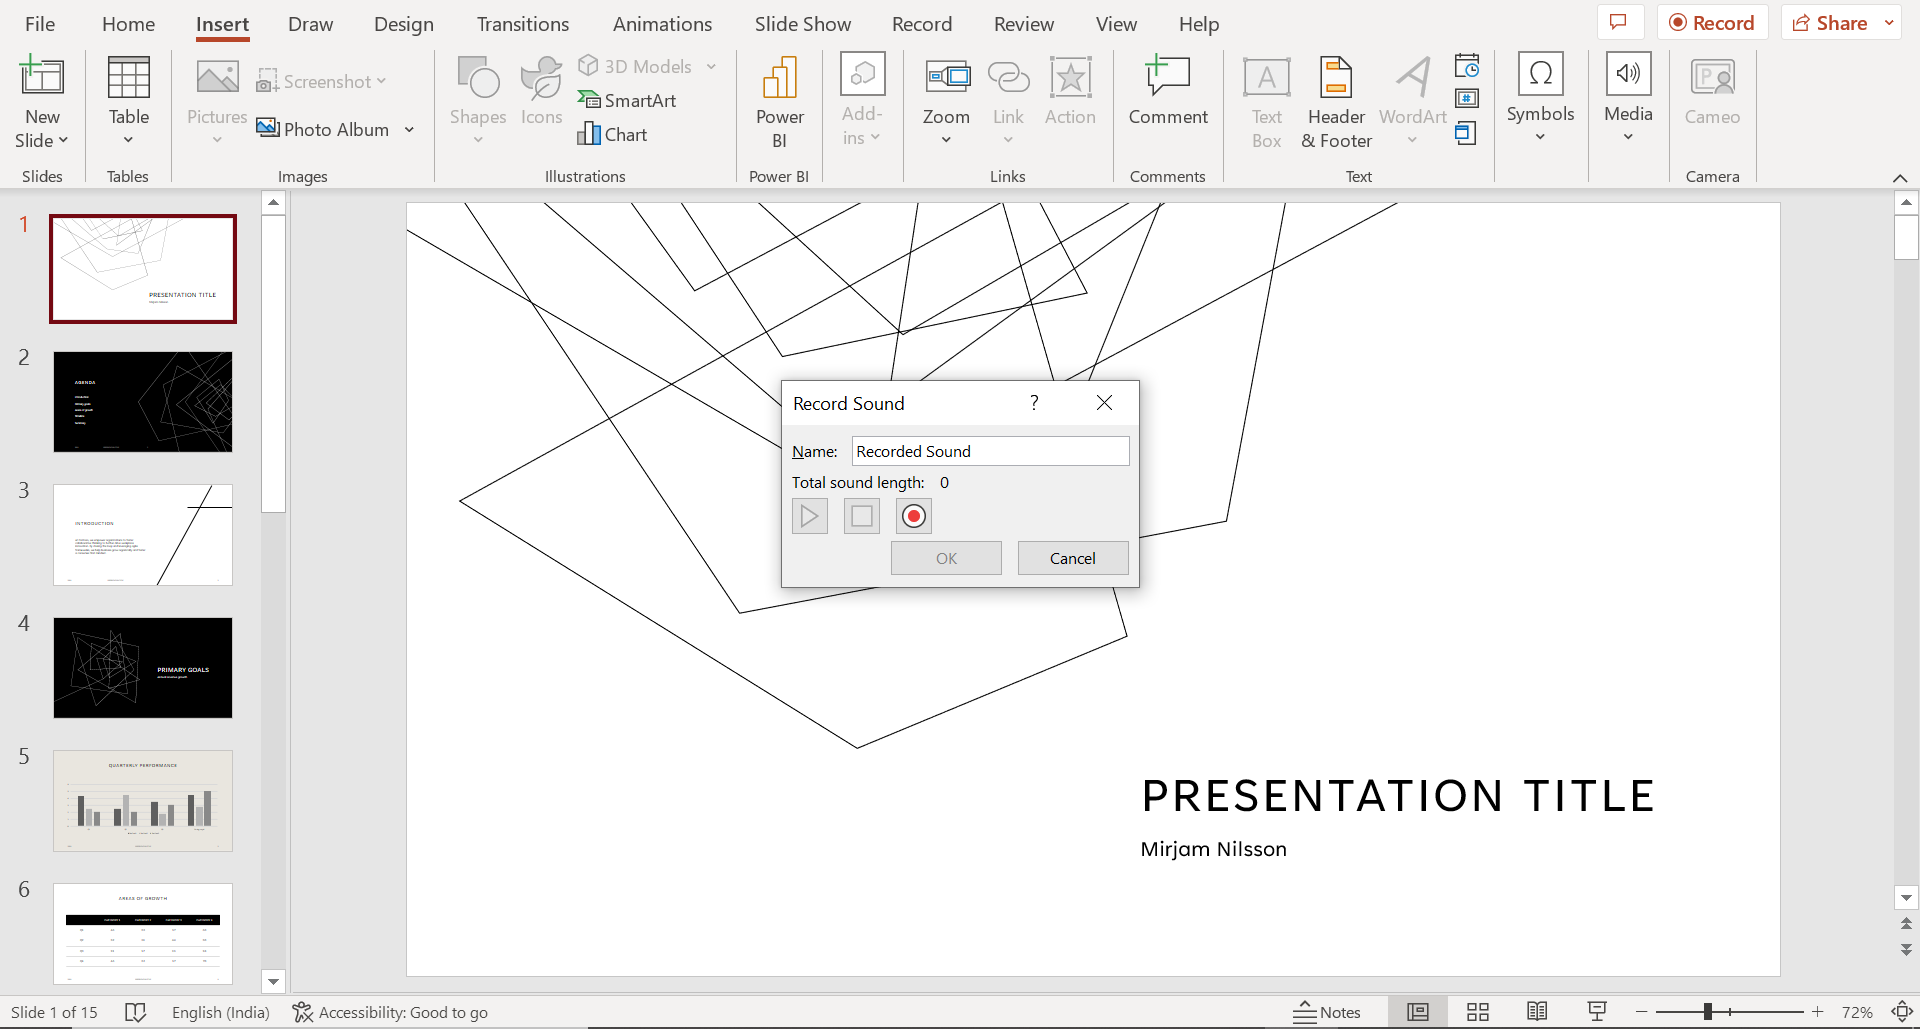
Task: Switch to the Animations tab
Action: coord(662,23)
